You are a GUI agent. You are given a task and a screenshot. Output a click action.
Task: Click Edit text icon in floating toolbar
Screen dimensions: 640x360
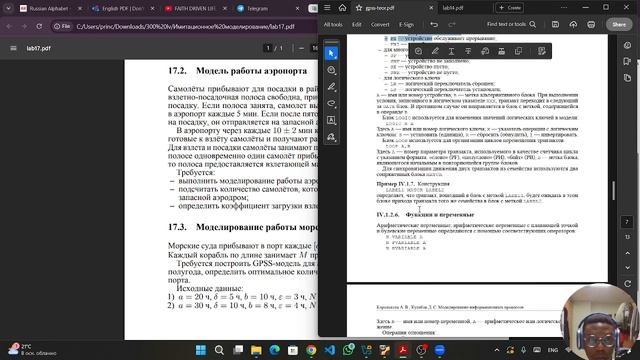542,51
